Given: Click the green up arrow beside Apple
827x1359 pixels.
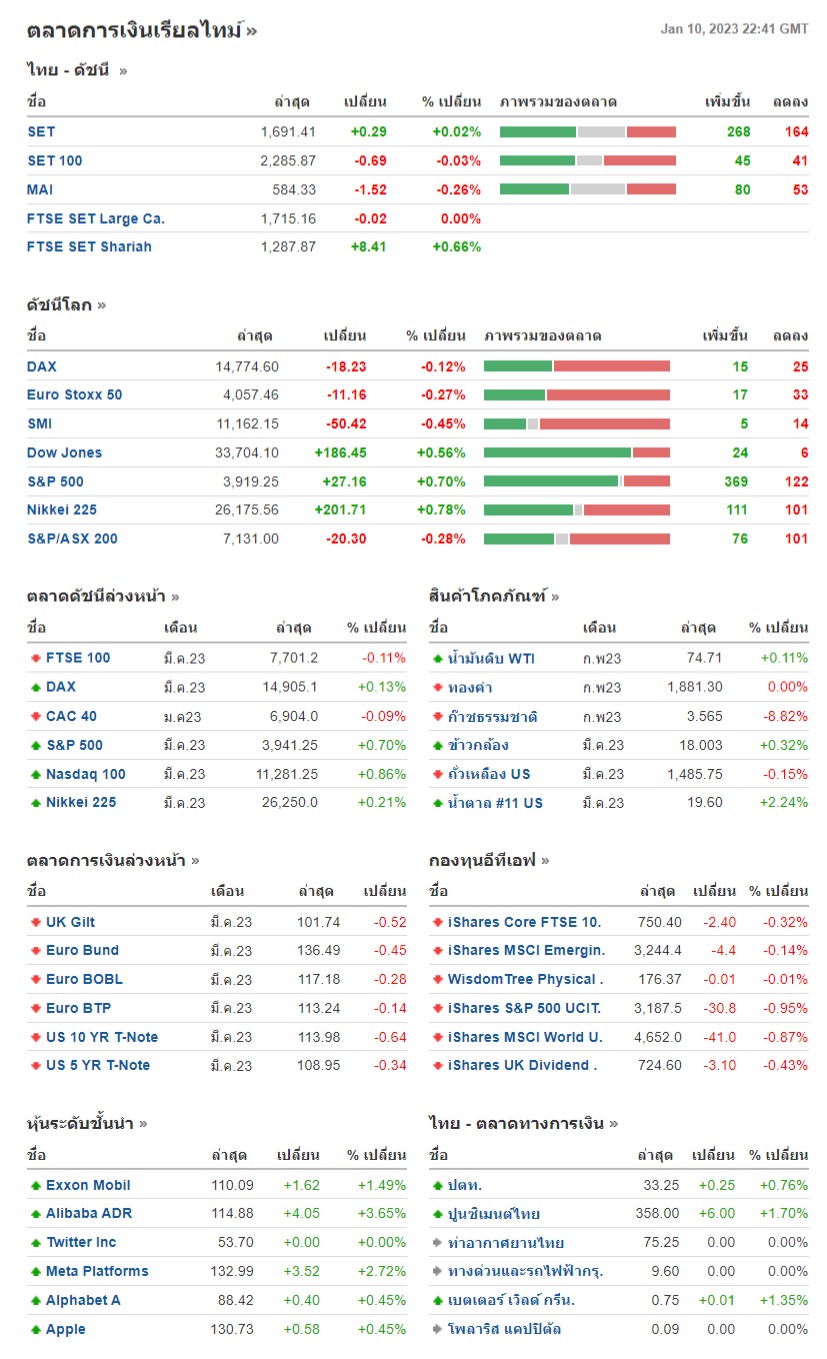Looking at the screenshot, I should pyautogui.click(x=36, y=1329).
